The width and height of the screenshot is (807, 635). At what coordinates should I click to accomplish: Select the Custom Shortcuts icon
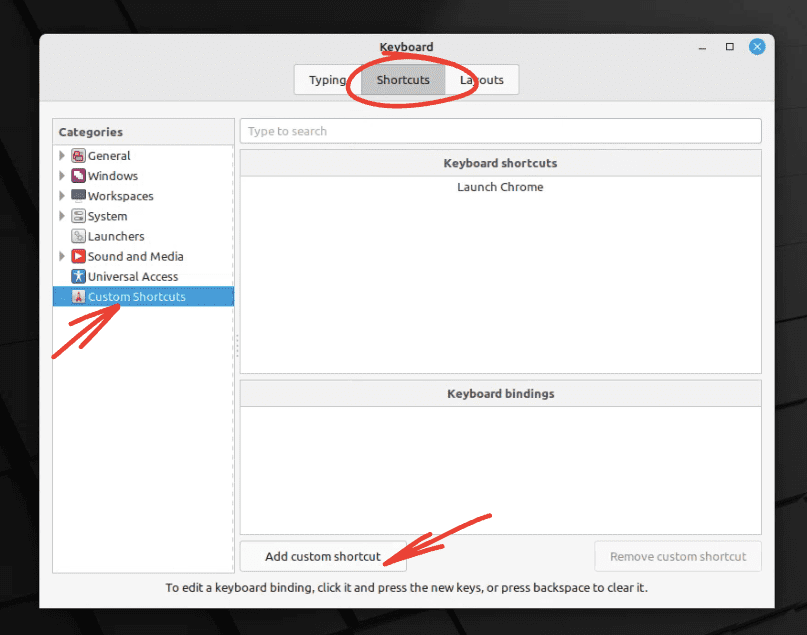(x=78, y=296)
